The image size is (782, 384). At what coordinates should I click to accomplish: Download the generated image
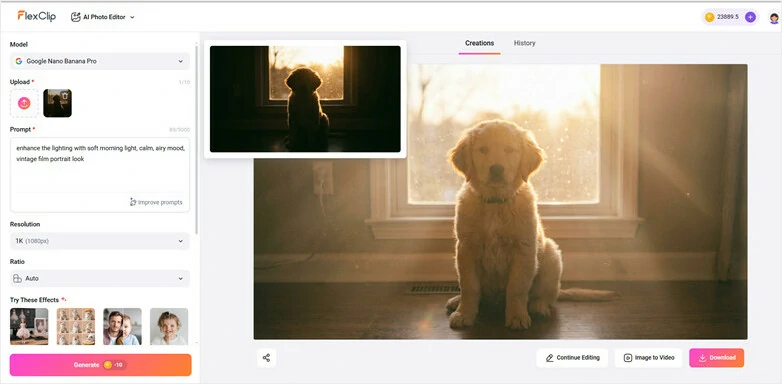[717, 358]
